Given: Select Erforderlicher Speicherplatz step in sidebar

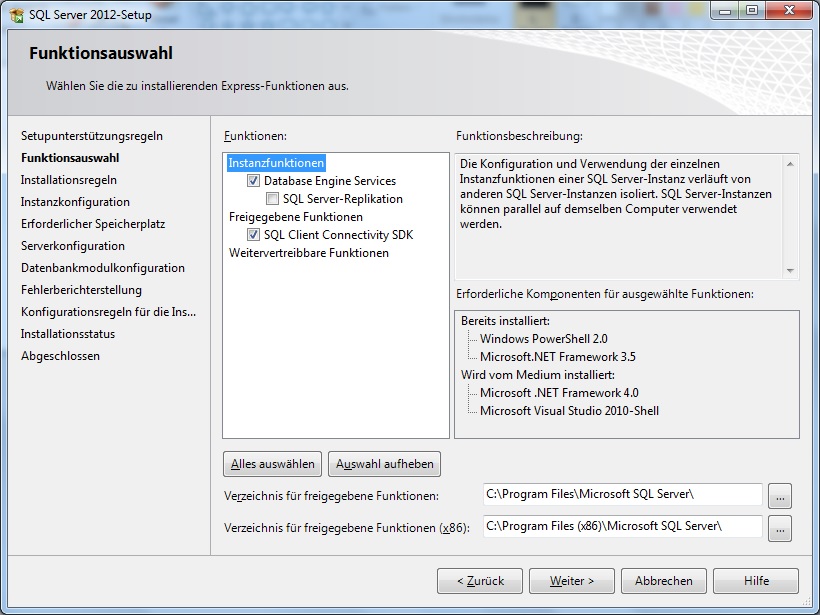Looking at the screenshot, I should [93, 224].
